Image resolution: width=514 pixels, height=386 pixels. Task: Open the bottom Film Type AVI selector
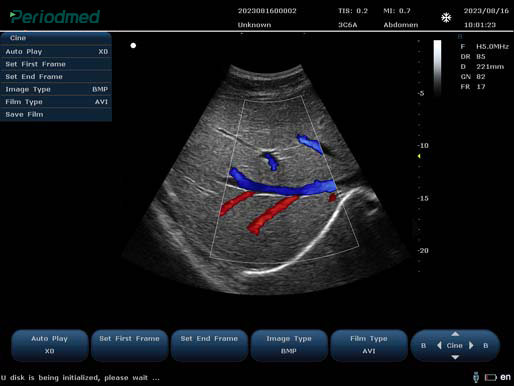pos(369,345)
